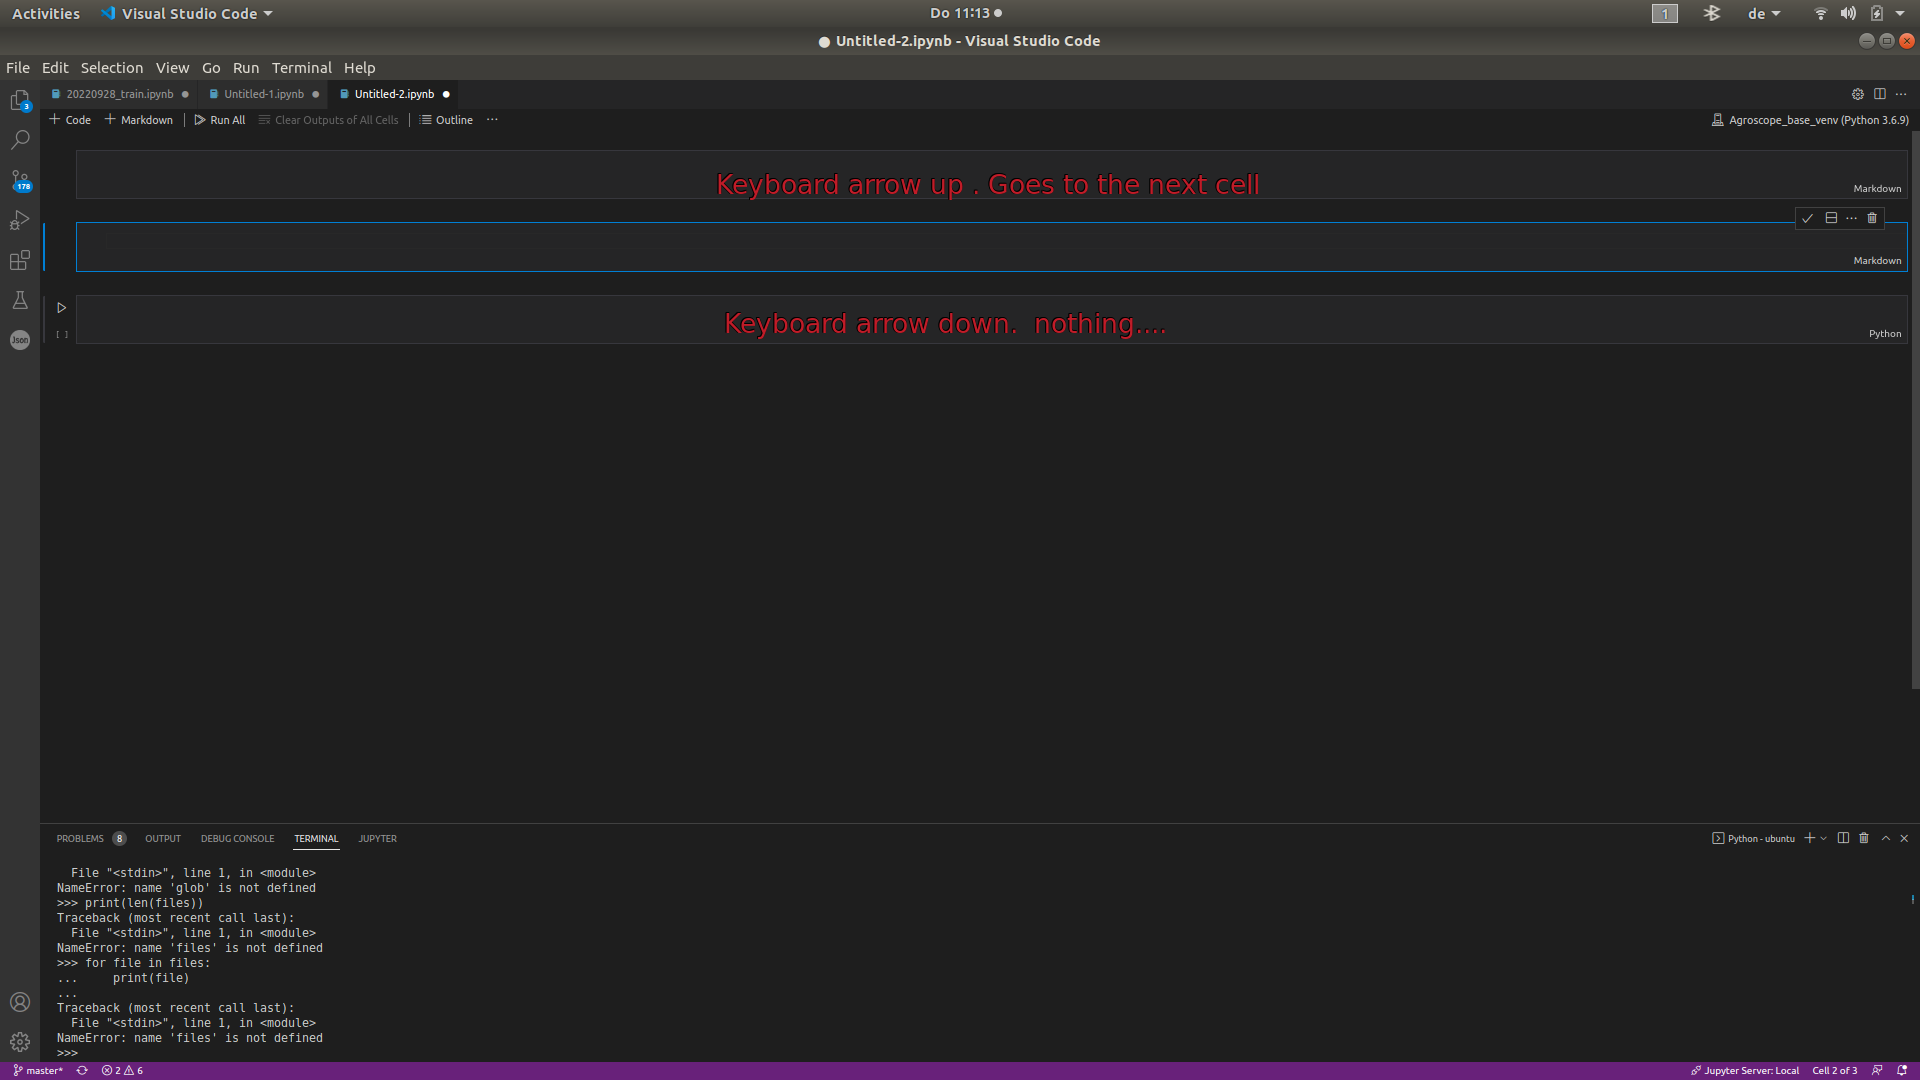The height and width of the screenshot is (1080, 1920).
Task: Split the terminal pane
Action: point(1843,838)
